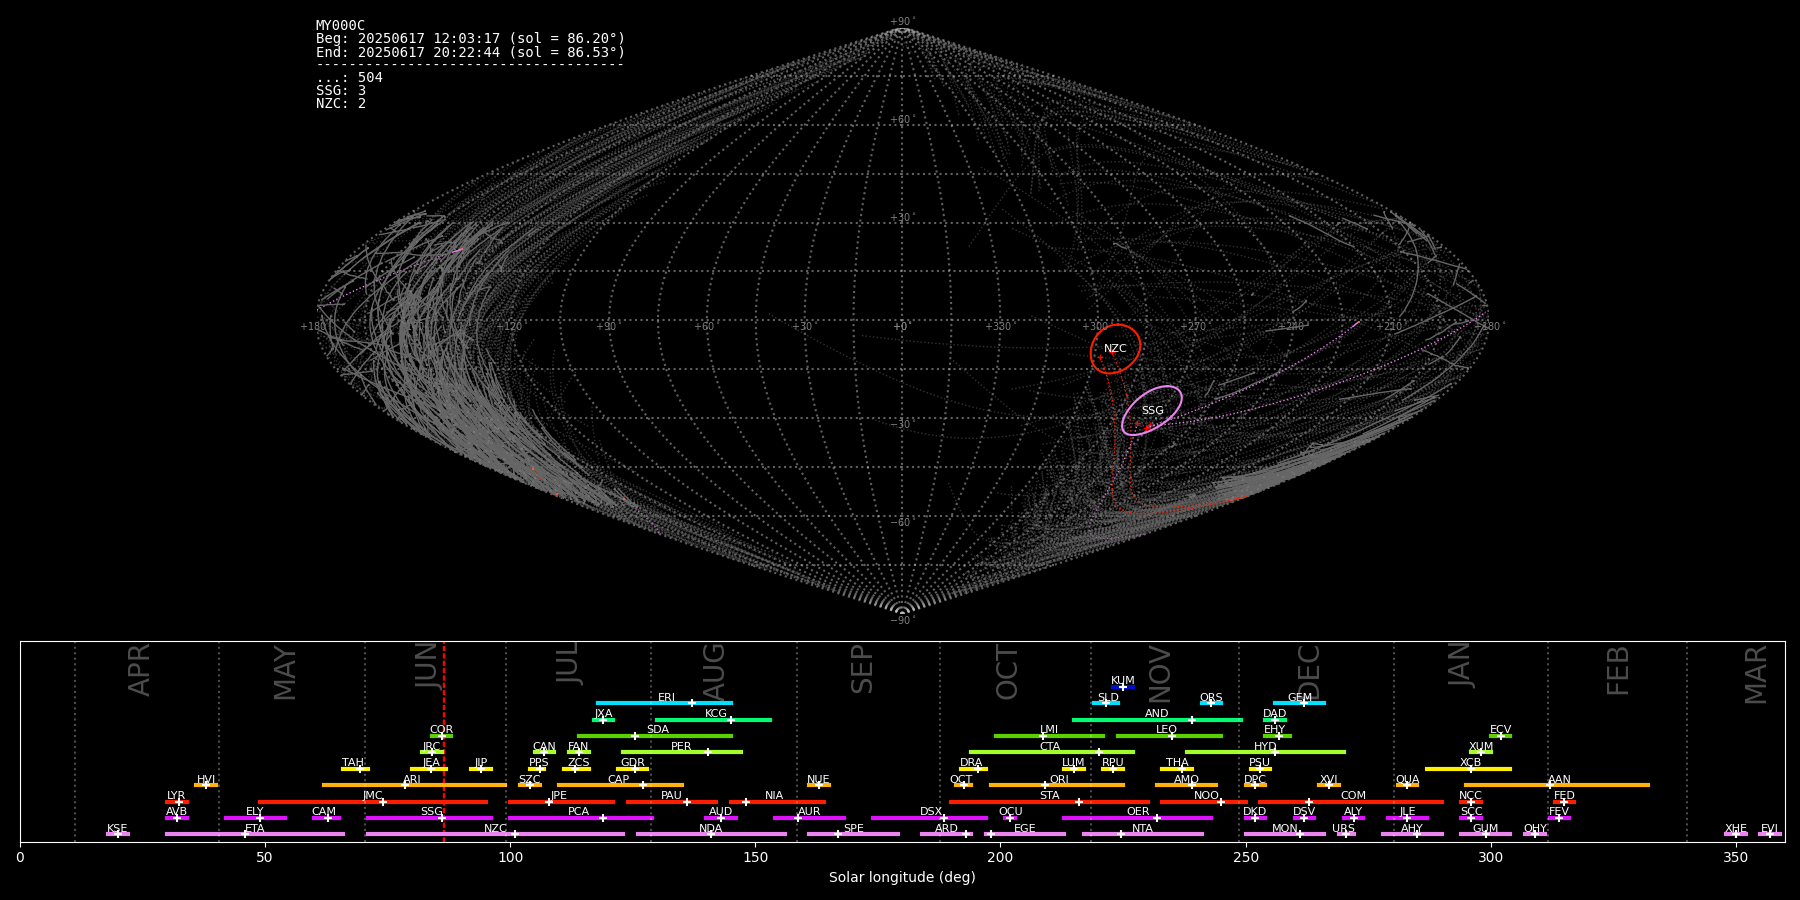Click the AAN shower bar label

(x=1559, y=780)
